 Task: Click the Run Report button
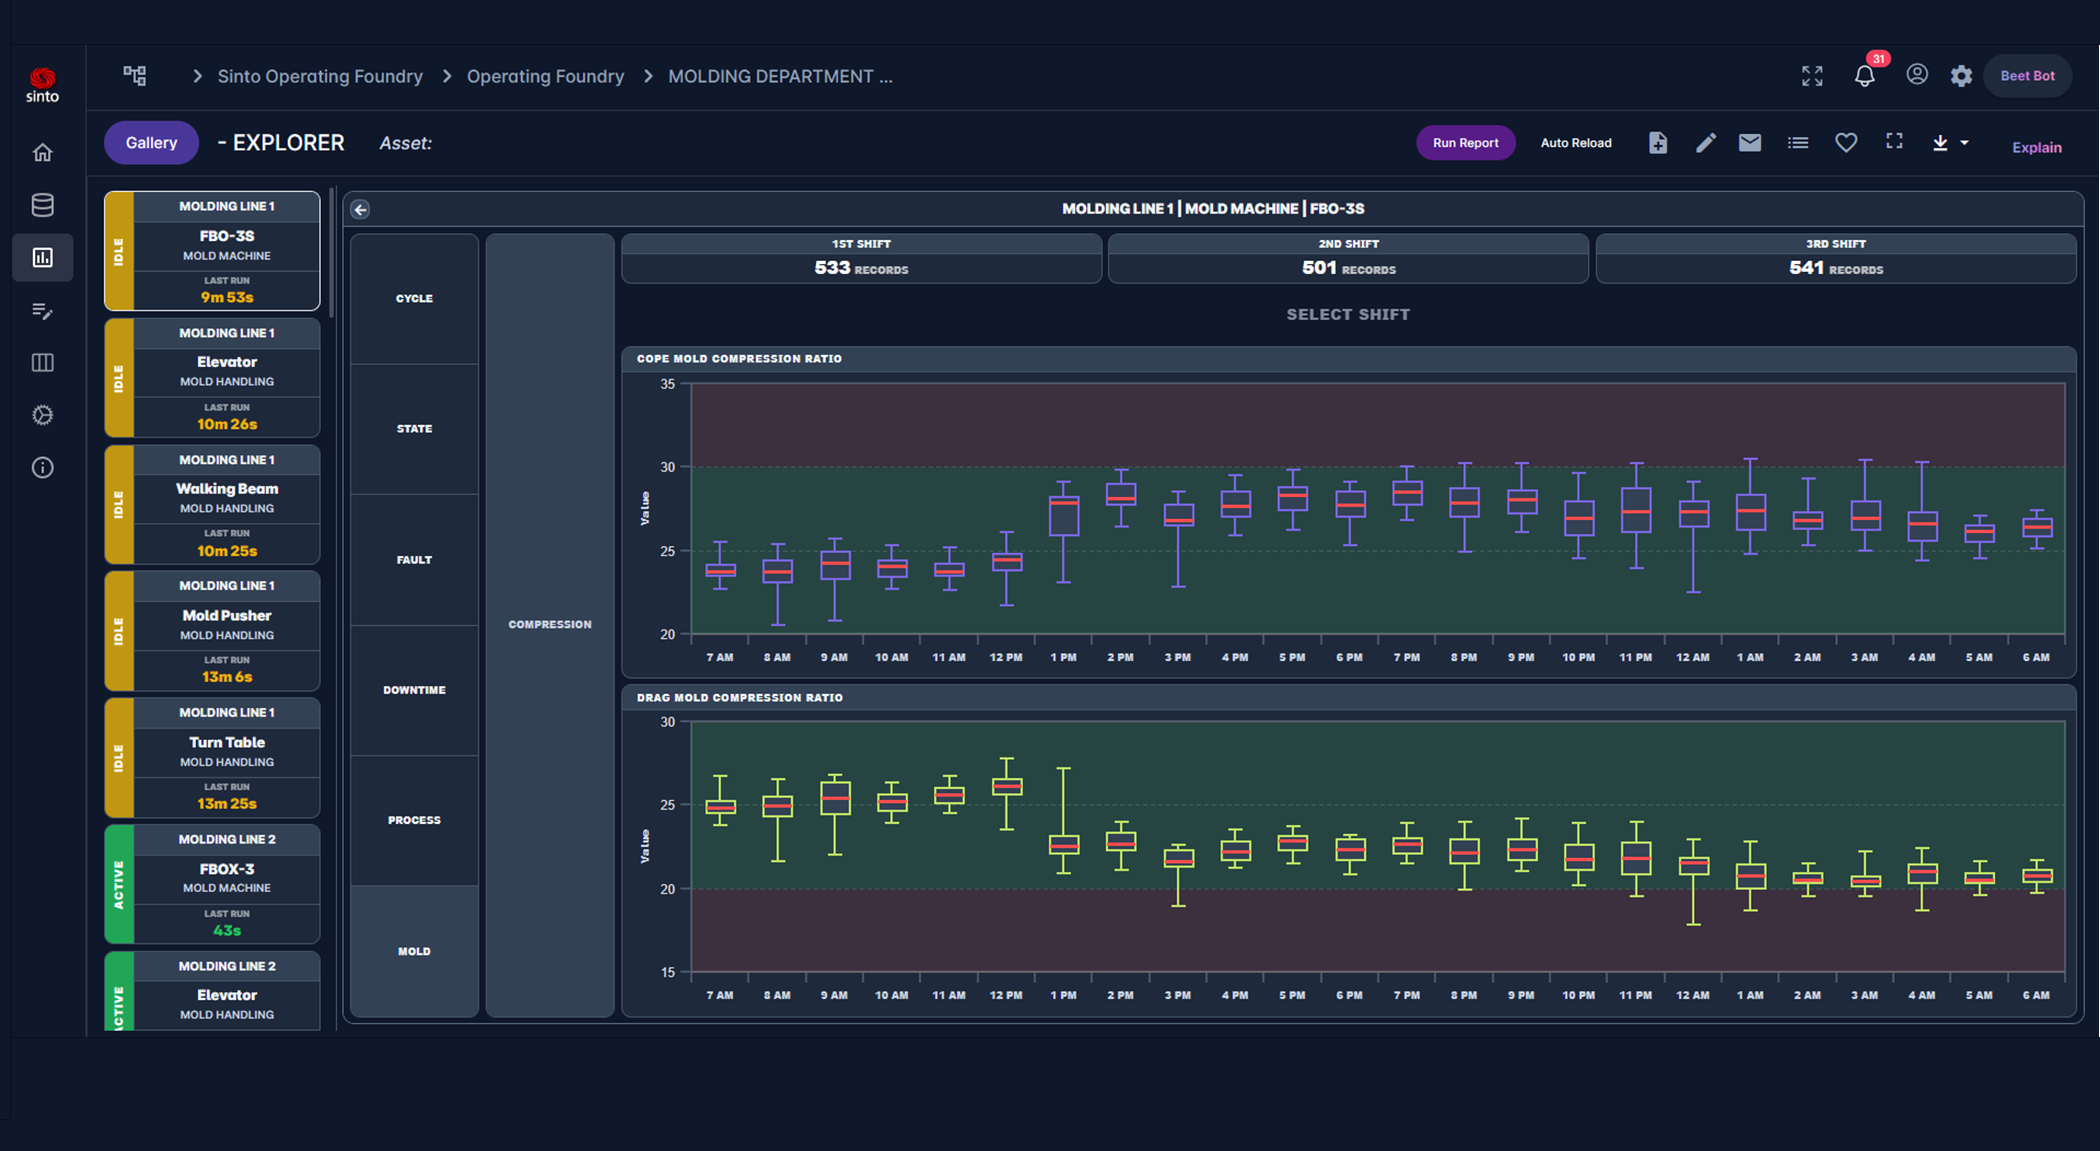1465,143
